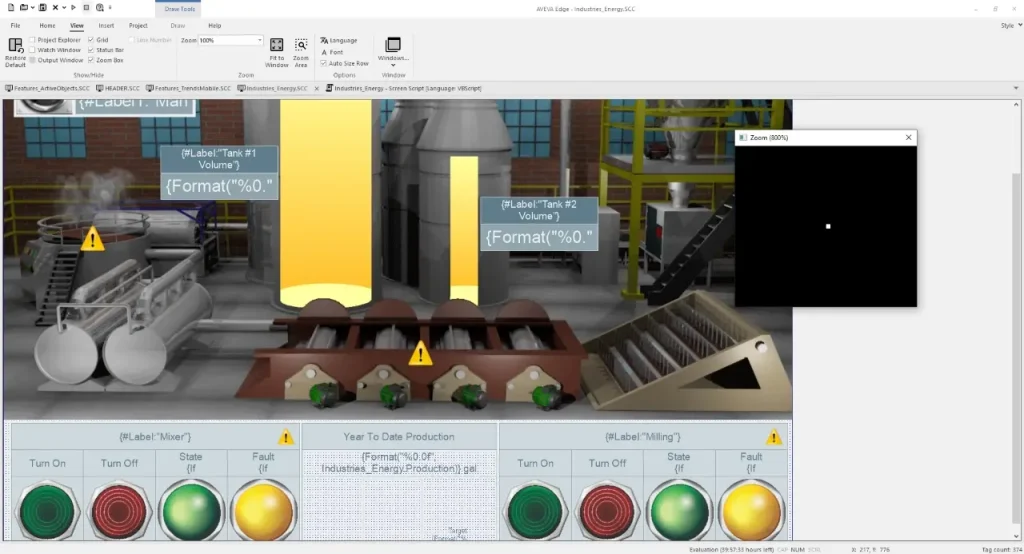This screenshot has height=554, width=1024.
Task: Click the Open folder icon in quick access toolbar
Action: [x=24, y=8]
